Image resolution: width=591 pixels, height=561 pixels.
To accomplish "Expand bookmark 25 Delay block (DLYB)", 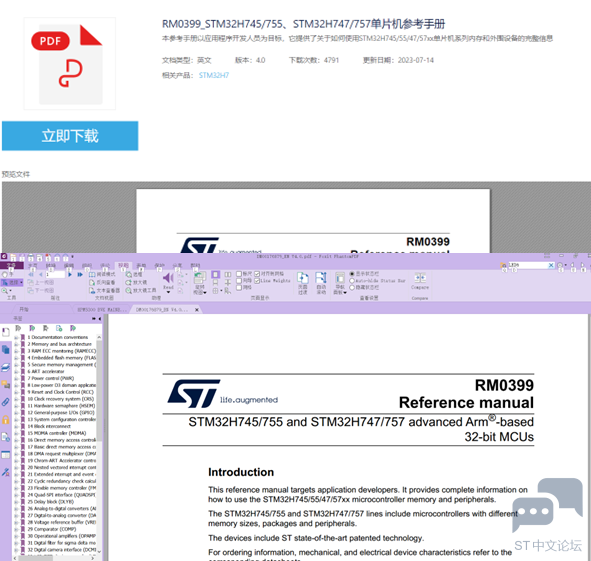I will click(x=17, y=502).
